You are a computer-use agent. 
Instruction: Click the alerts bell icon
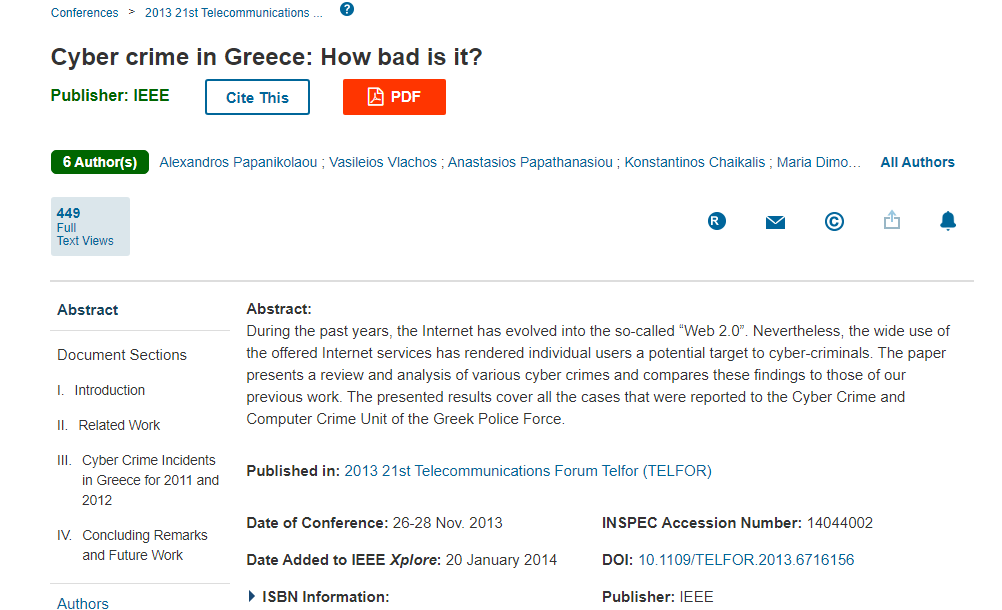pos(948,221)
